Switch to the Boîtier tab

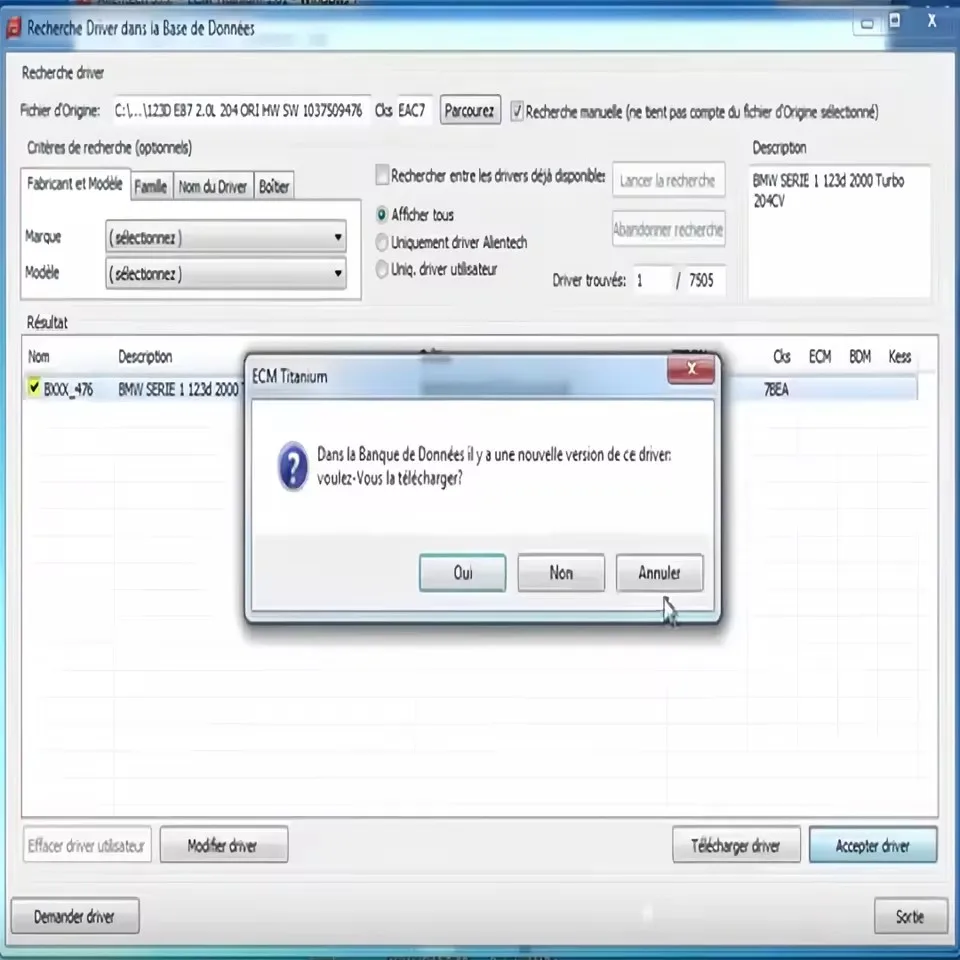pyautogui.click(x=274, y=186)
